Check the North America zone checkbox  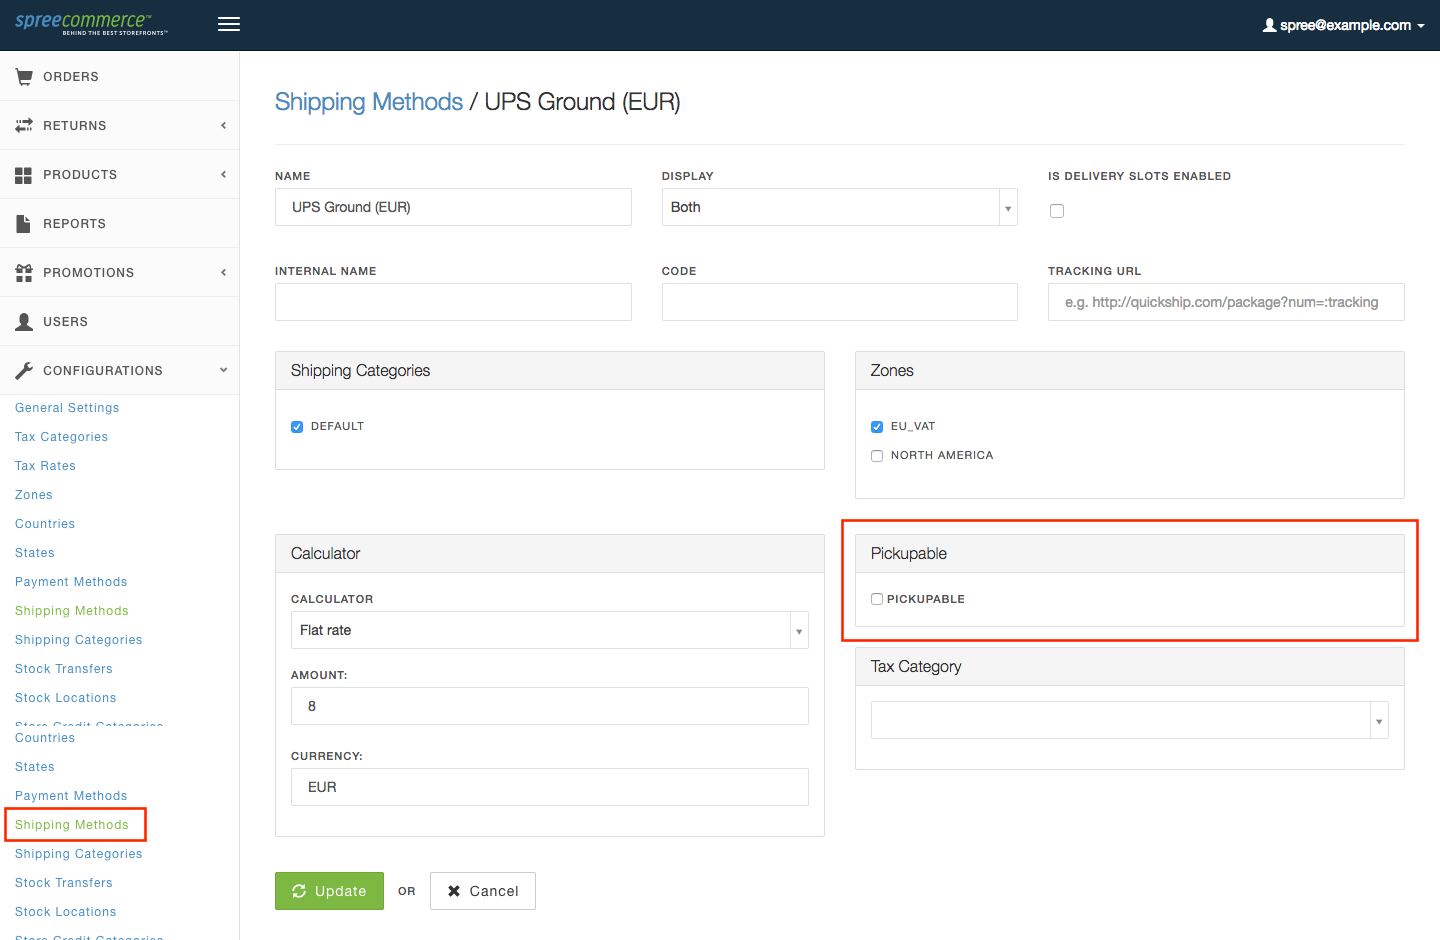[877, 456]
